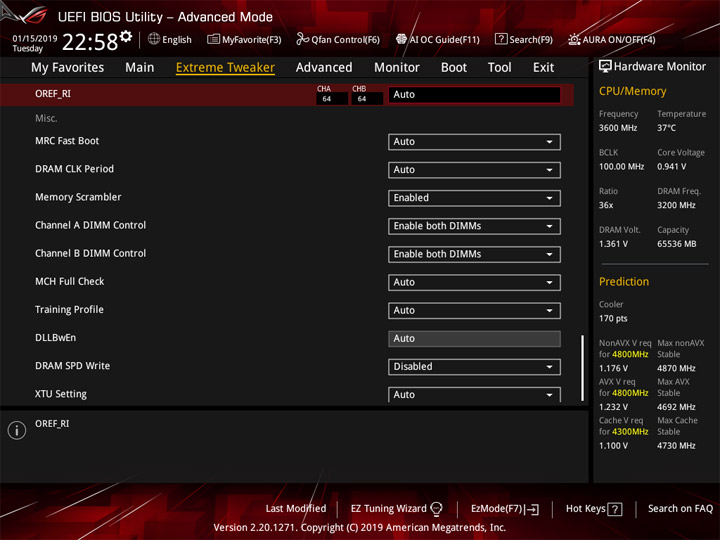Click the settings list vertical scrollbar
This screenshot has width=720, height=540.
click(582, 368)
